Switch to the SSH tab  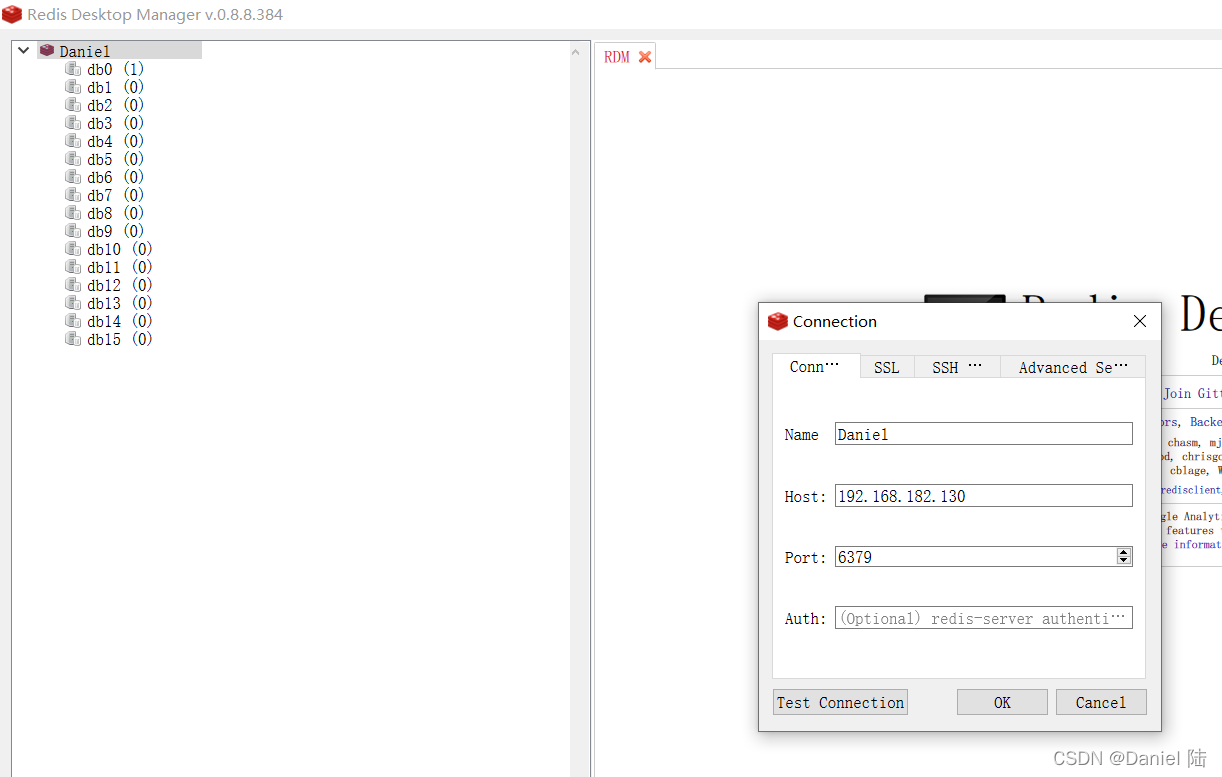pos(957,367)
